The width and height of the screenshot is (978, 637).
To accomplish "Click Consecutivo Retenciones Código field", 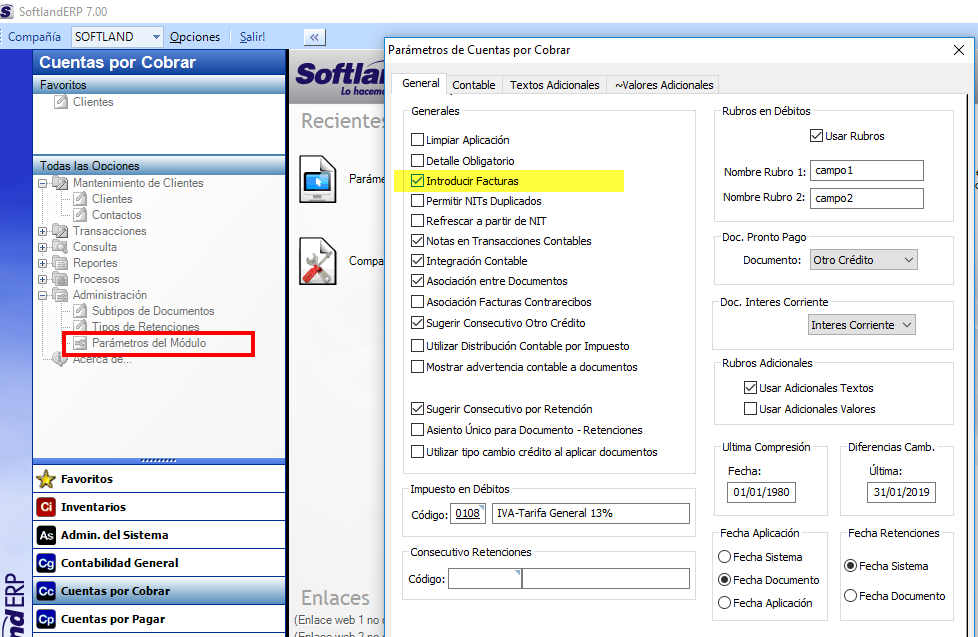I will point(485,579).
